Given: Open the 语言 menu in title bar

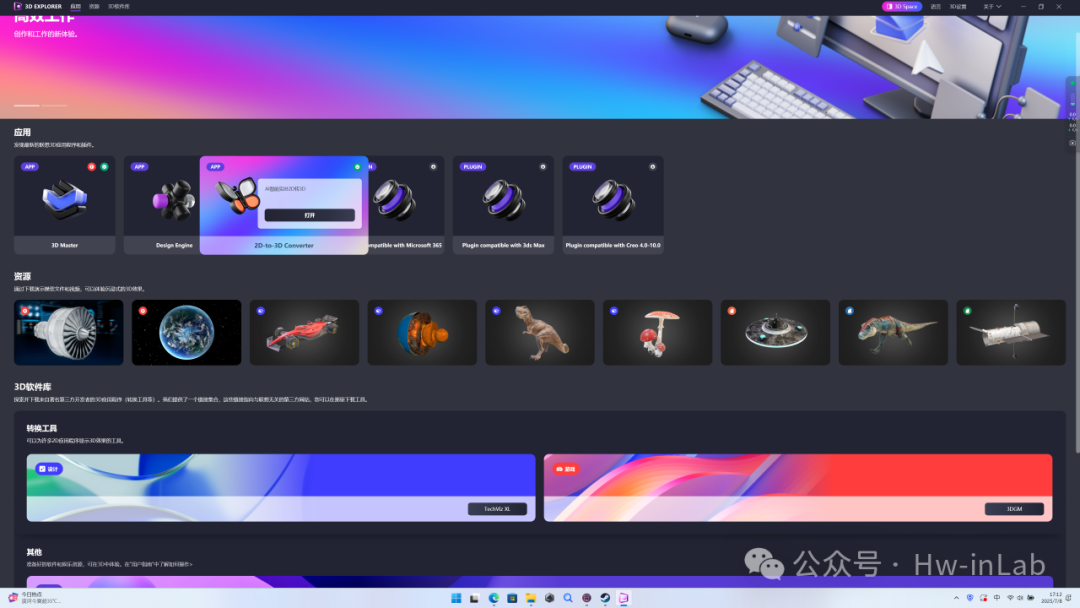Looking at the screenshot, I should pos(935,6).
